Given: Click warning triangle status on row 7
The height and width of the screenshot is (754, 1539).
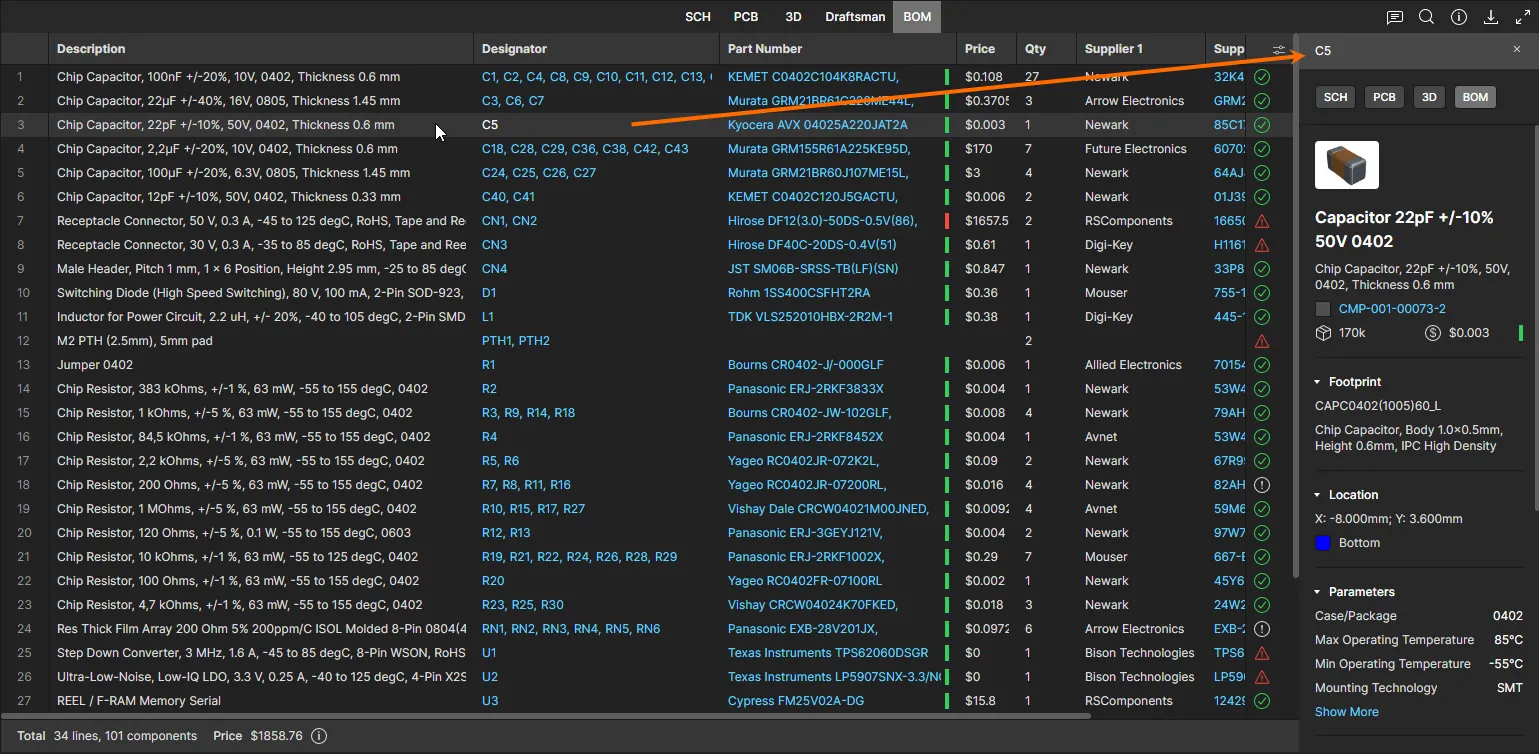Looking at the screenshot, I should [x=1262, y=221].
